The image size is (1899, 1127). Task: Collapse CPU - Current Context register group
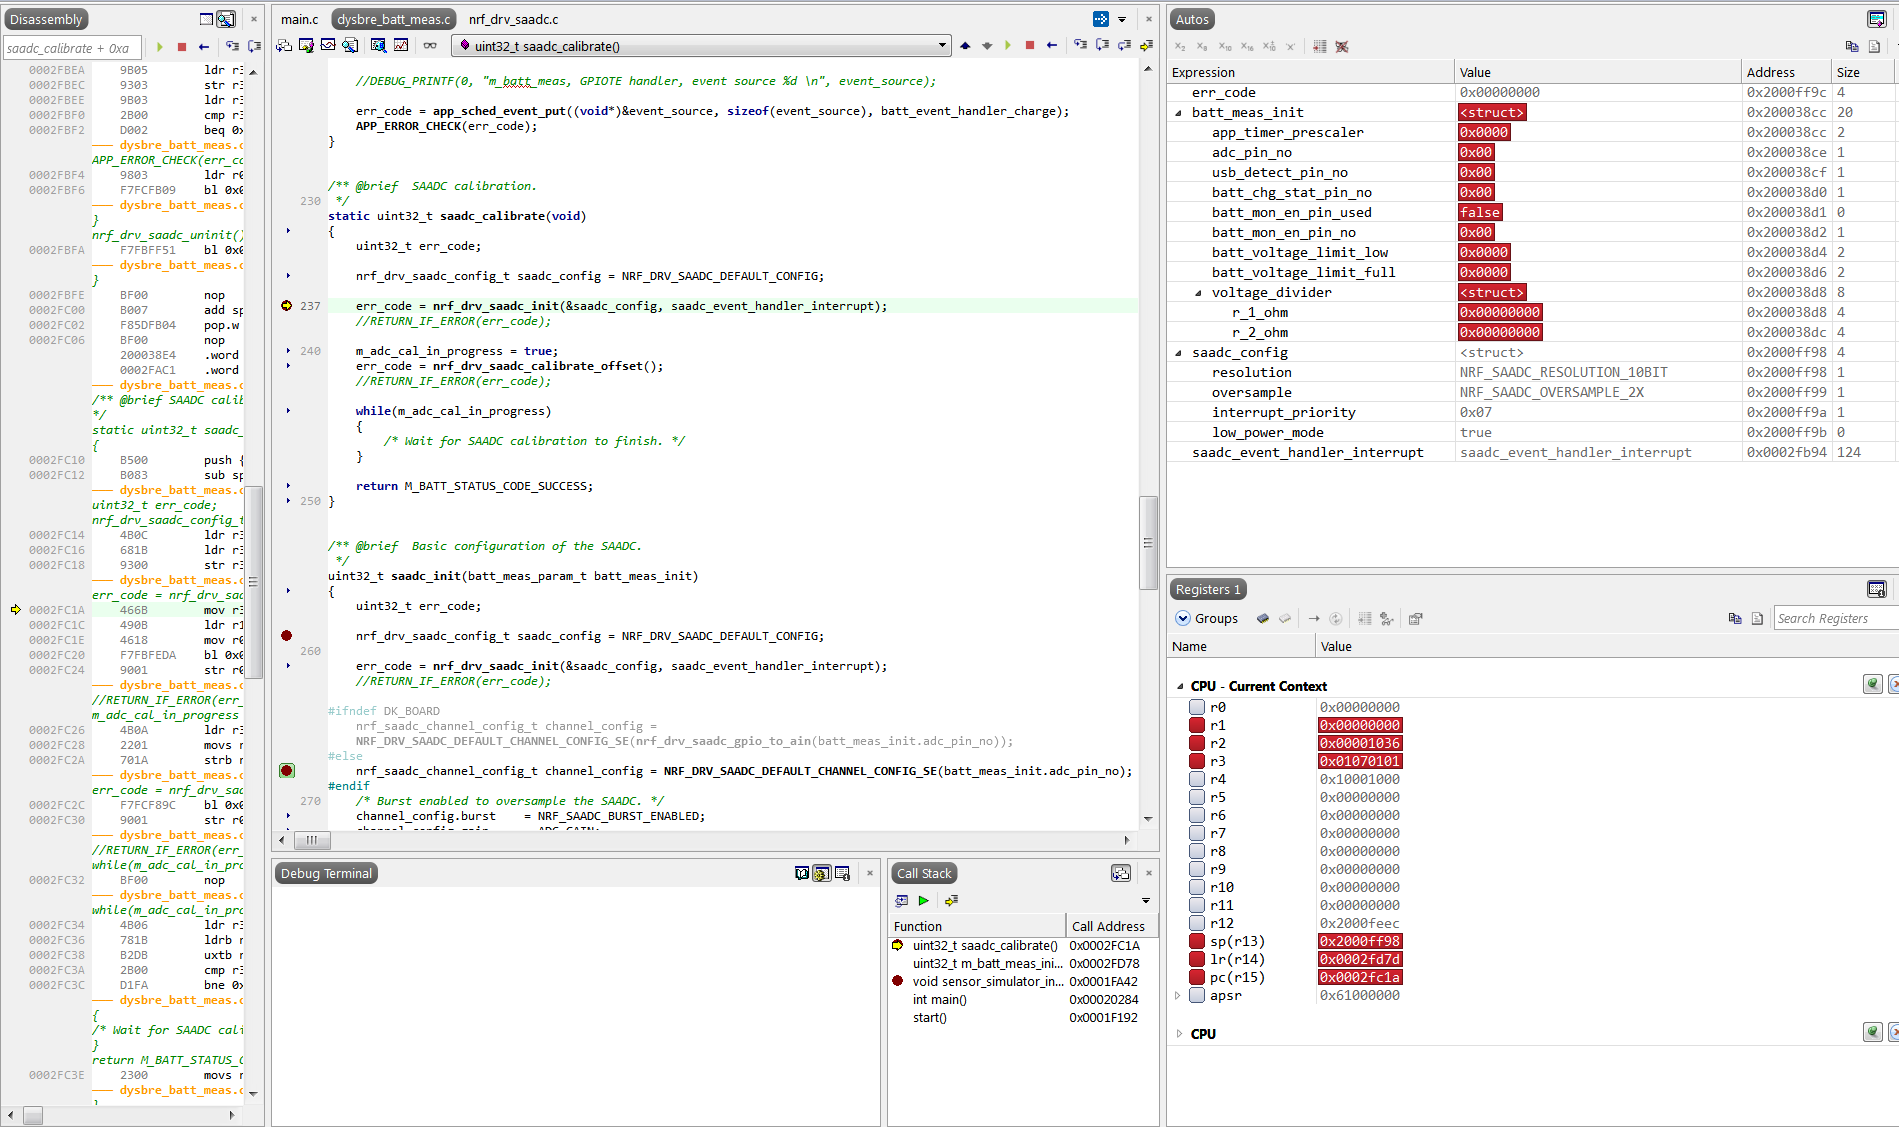1180,686
